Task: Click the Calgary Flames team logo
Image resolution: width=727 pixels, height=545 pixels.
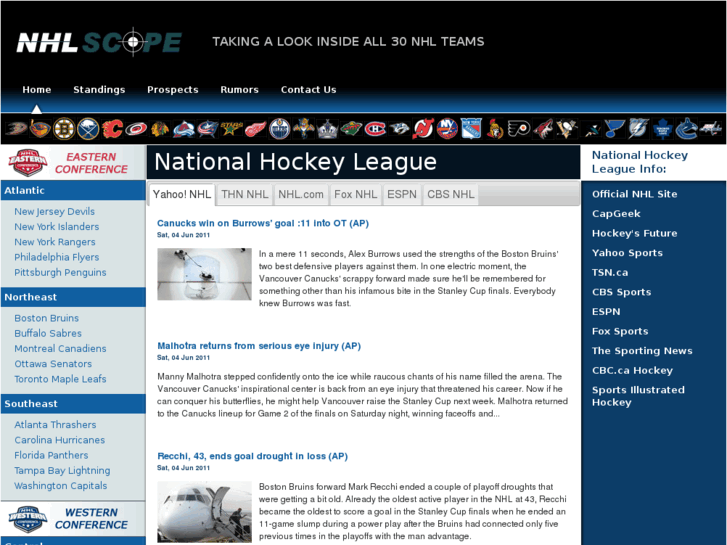Action: click(x=112, y=128)
